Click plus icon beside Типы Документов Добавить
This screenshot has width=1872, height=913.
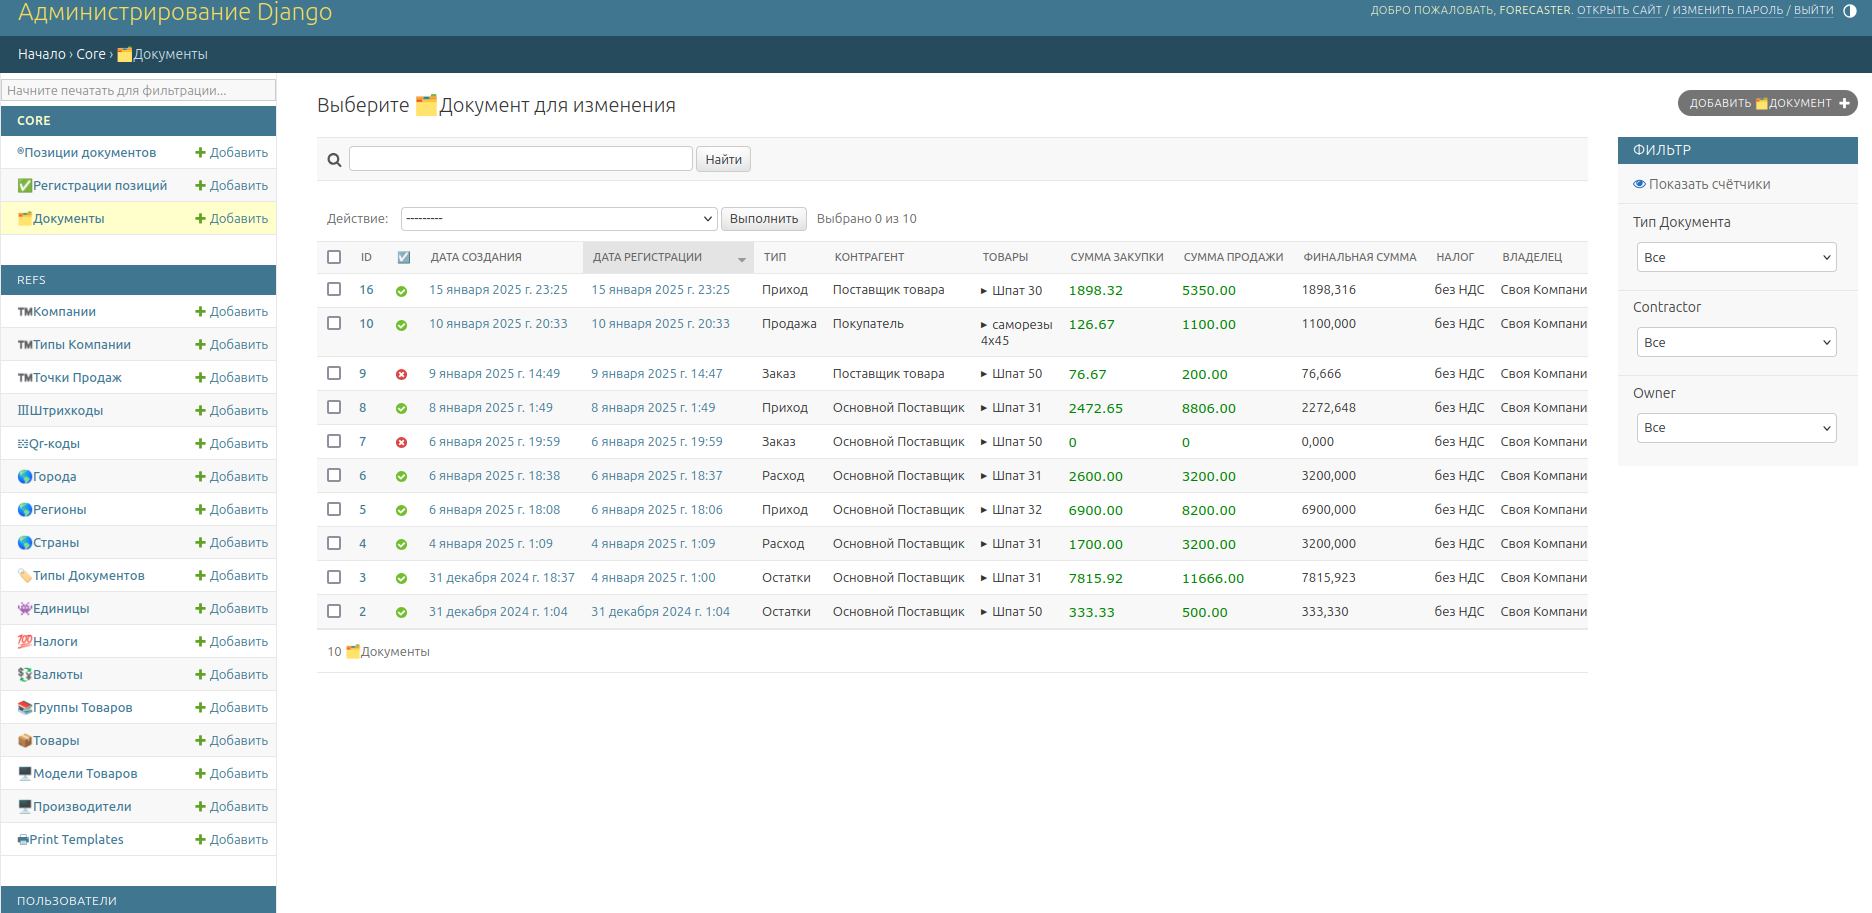click(200, 576)
